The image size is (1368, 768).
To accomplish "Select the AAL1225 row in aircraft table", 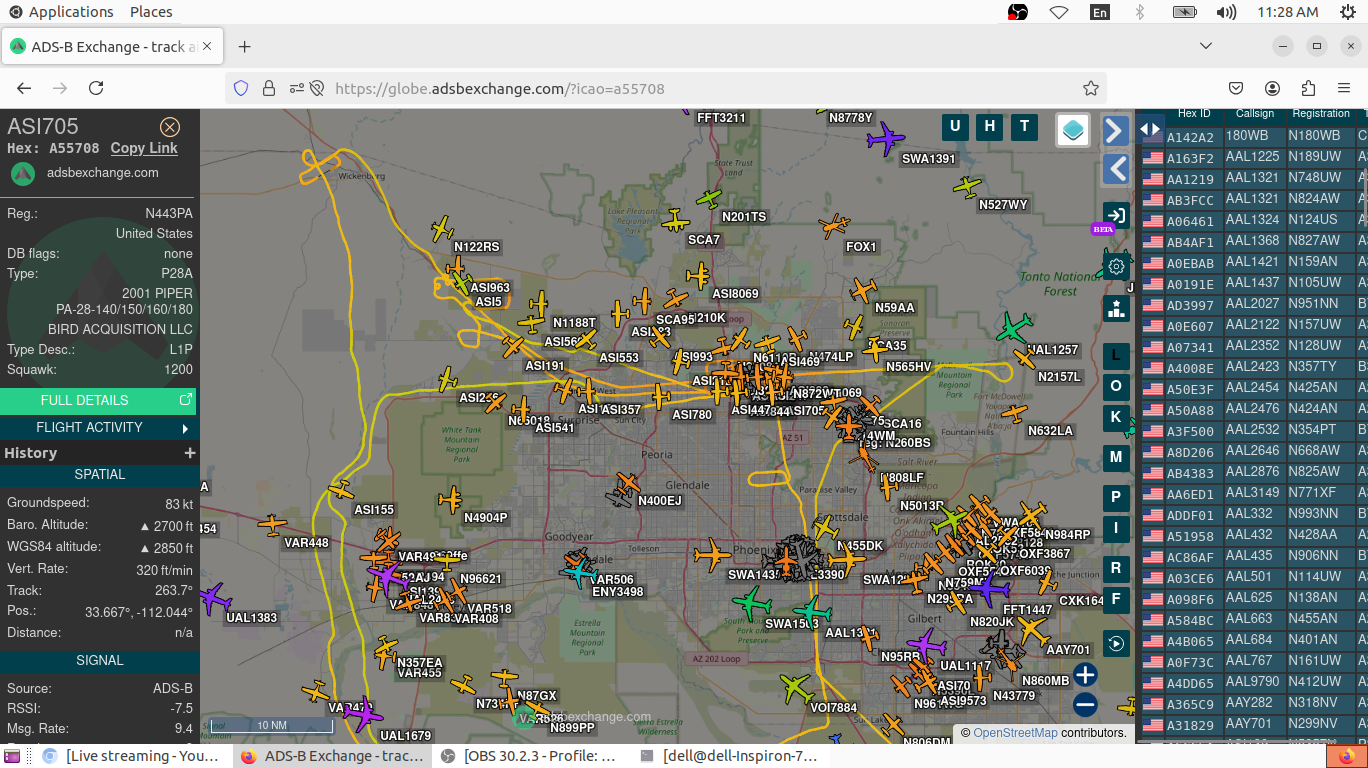I will point(1254,157).
